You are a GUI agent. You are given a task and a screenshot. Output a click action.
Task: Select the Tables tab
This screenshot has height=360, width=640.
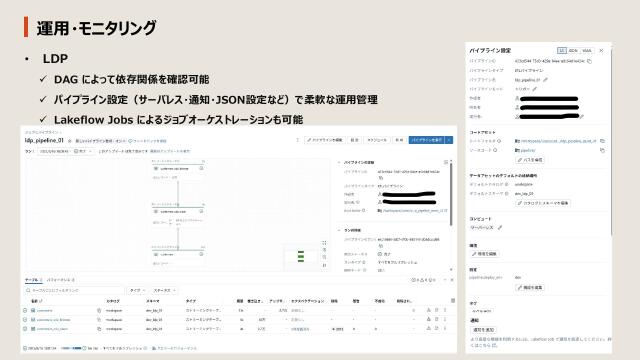33,280
